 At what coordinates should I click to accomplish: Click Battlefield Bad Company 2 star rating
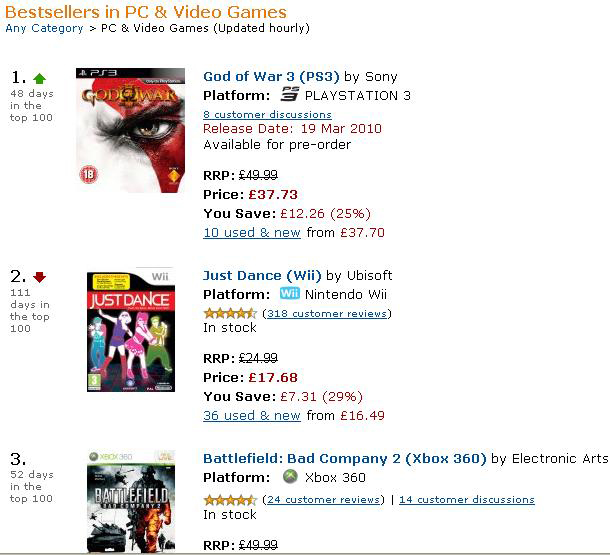pyautogui.click(x=230, y=499)
